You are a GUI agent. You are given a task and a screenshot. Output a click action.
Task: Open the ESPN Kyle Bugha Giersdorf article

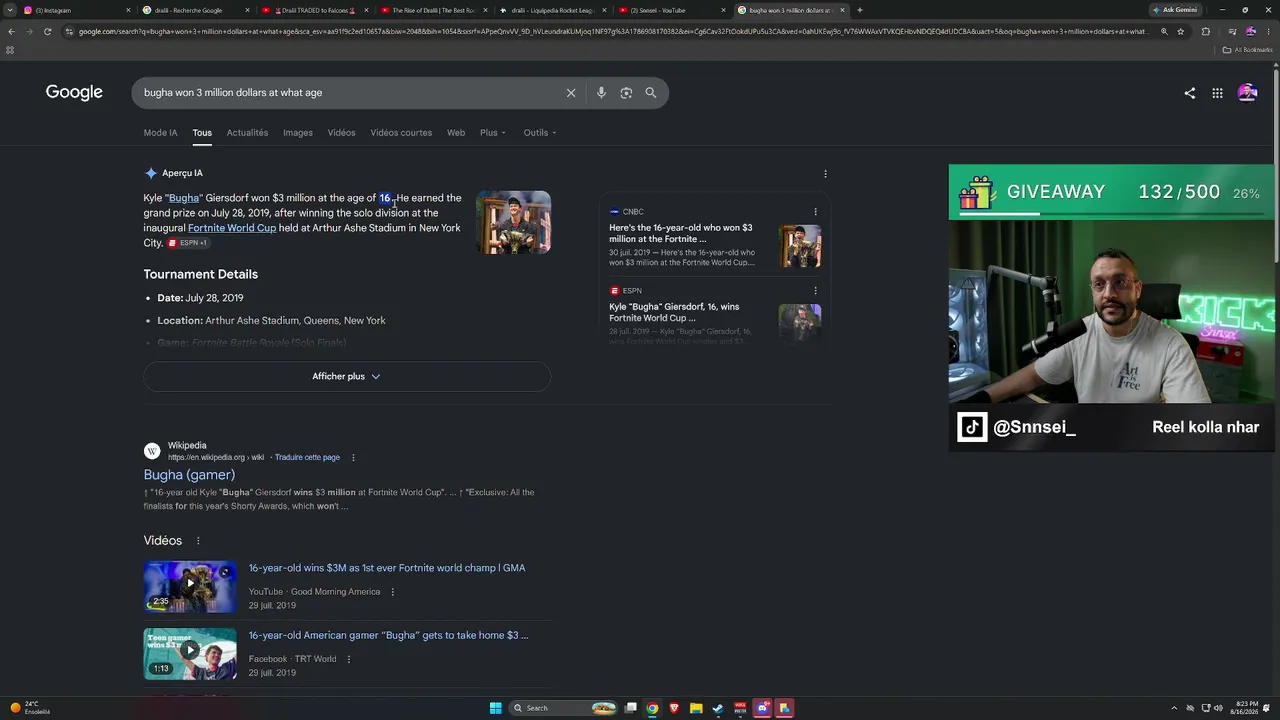coord(674,312)
